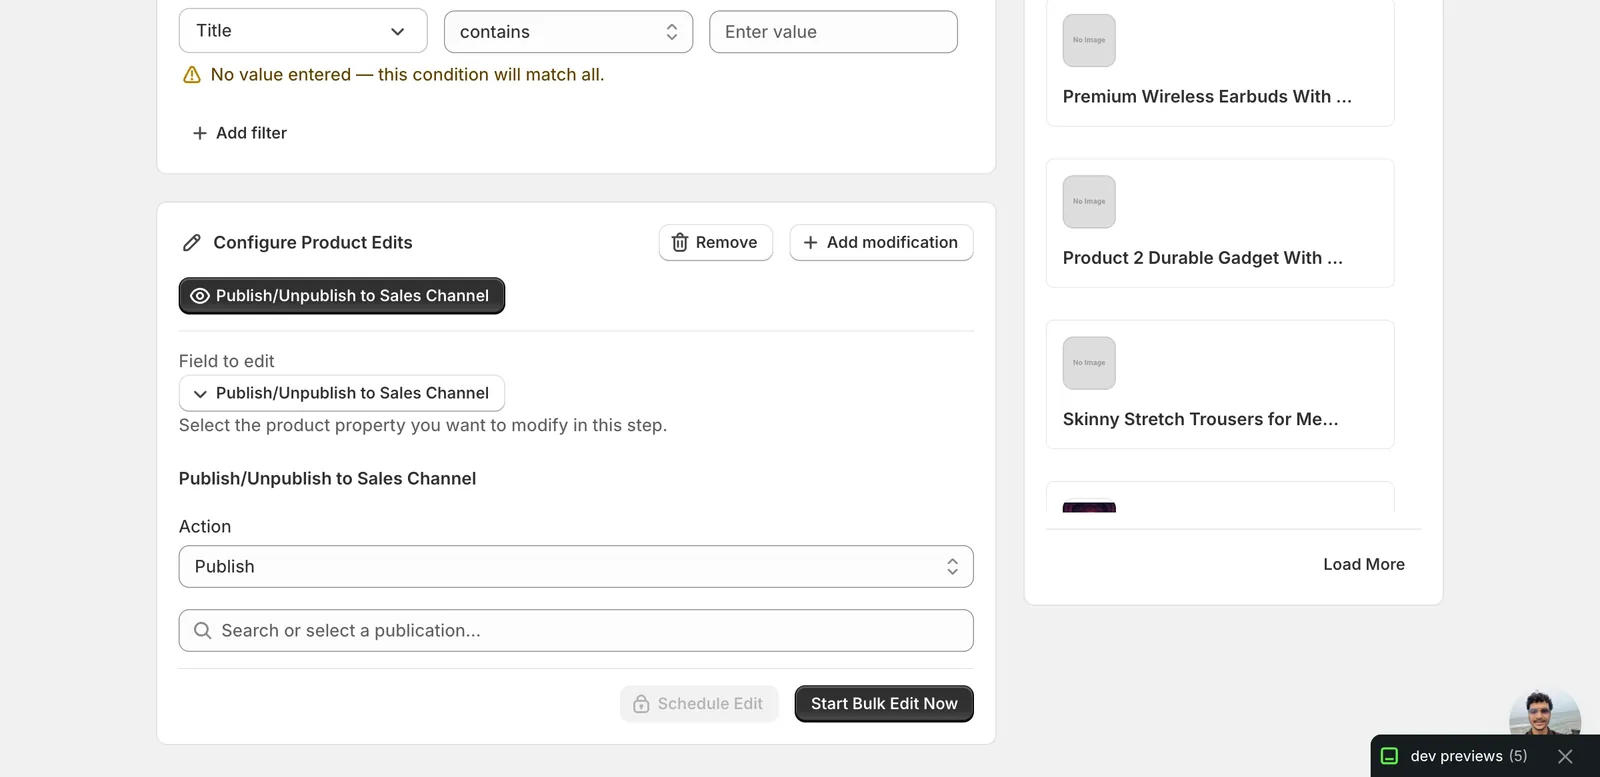Image resolution: width=1600 pixels, height=777 pixels.
Task: Add another modification
Action: (x=881, y=243)
